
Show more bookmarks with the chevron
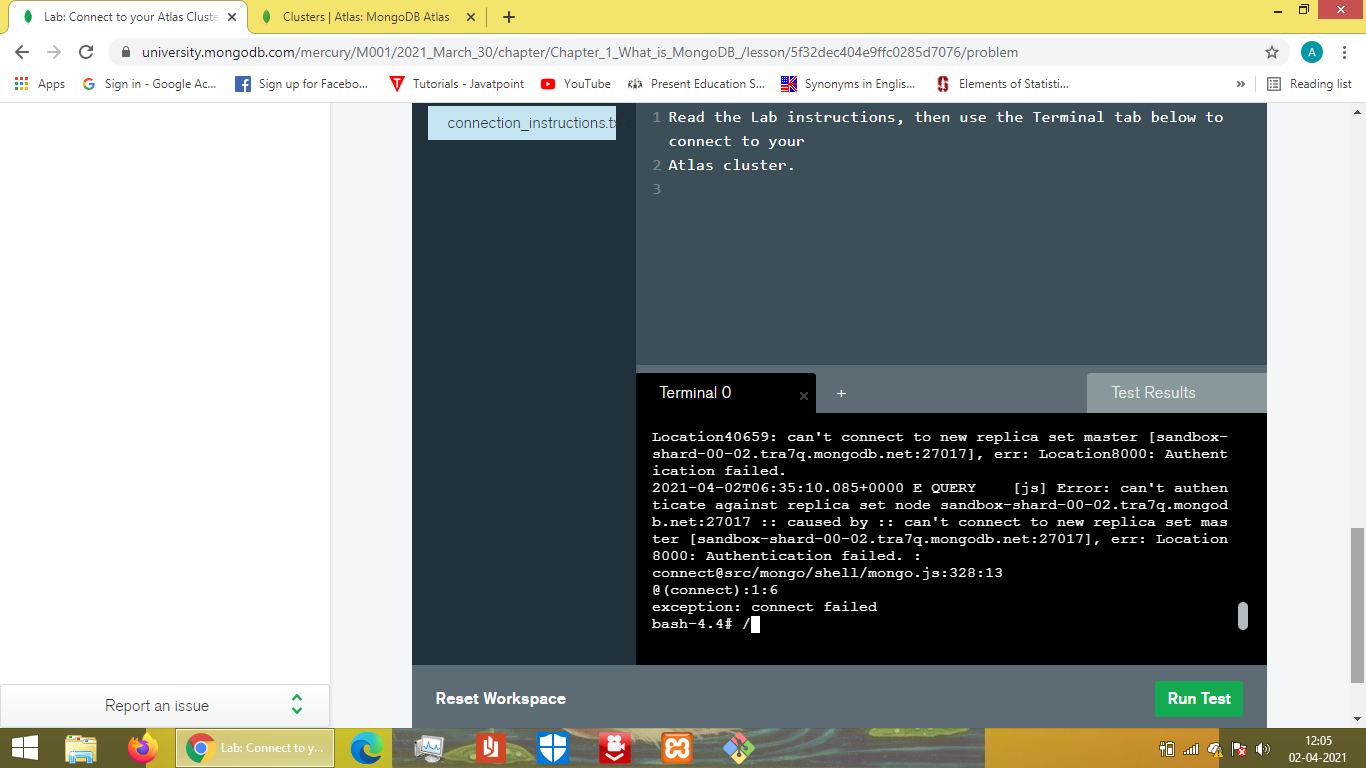pos(1241,84)
